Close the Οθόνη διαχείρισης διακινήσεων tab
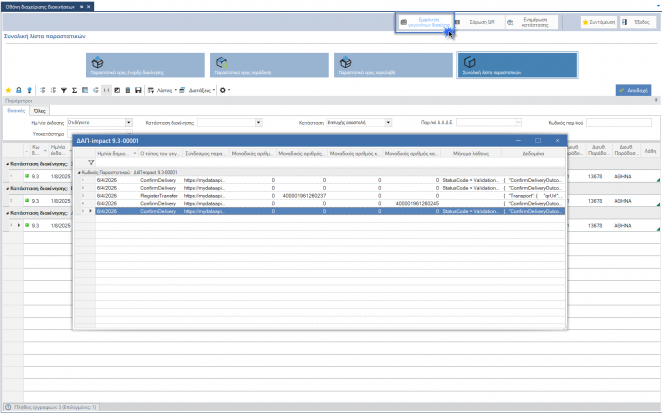The width and height of the screenshot is (662, 413). pyautogui.click(x=89, y=7)
